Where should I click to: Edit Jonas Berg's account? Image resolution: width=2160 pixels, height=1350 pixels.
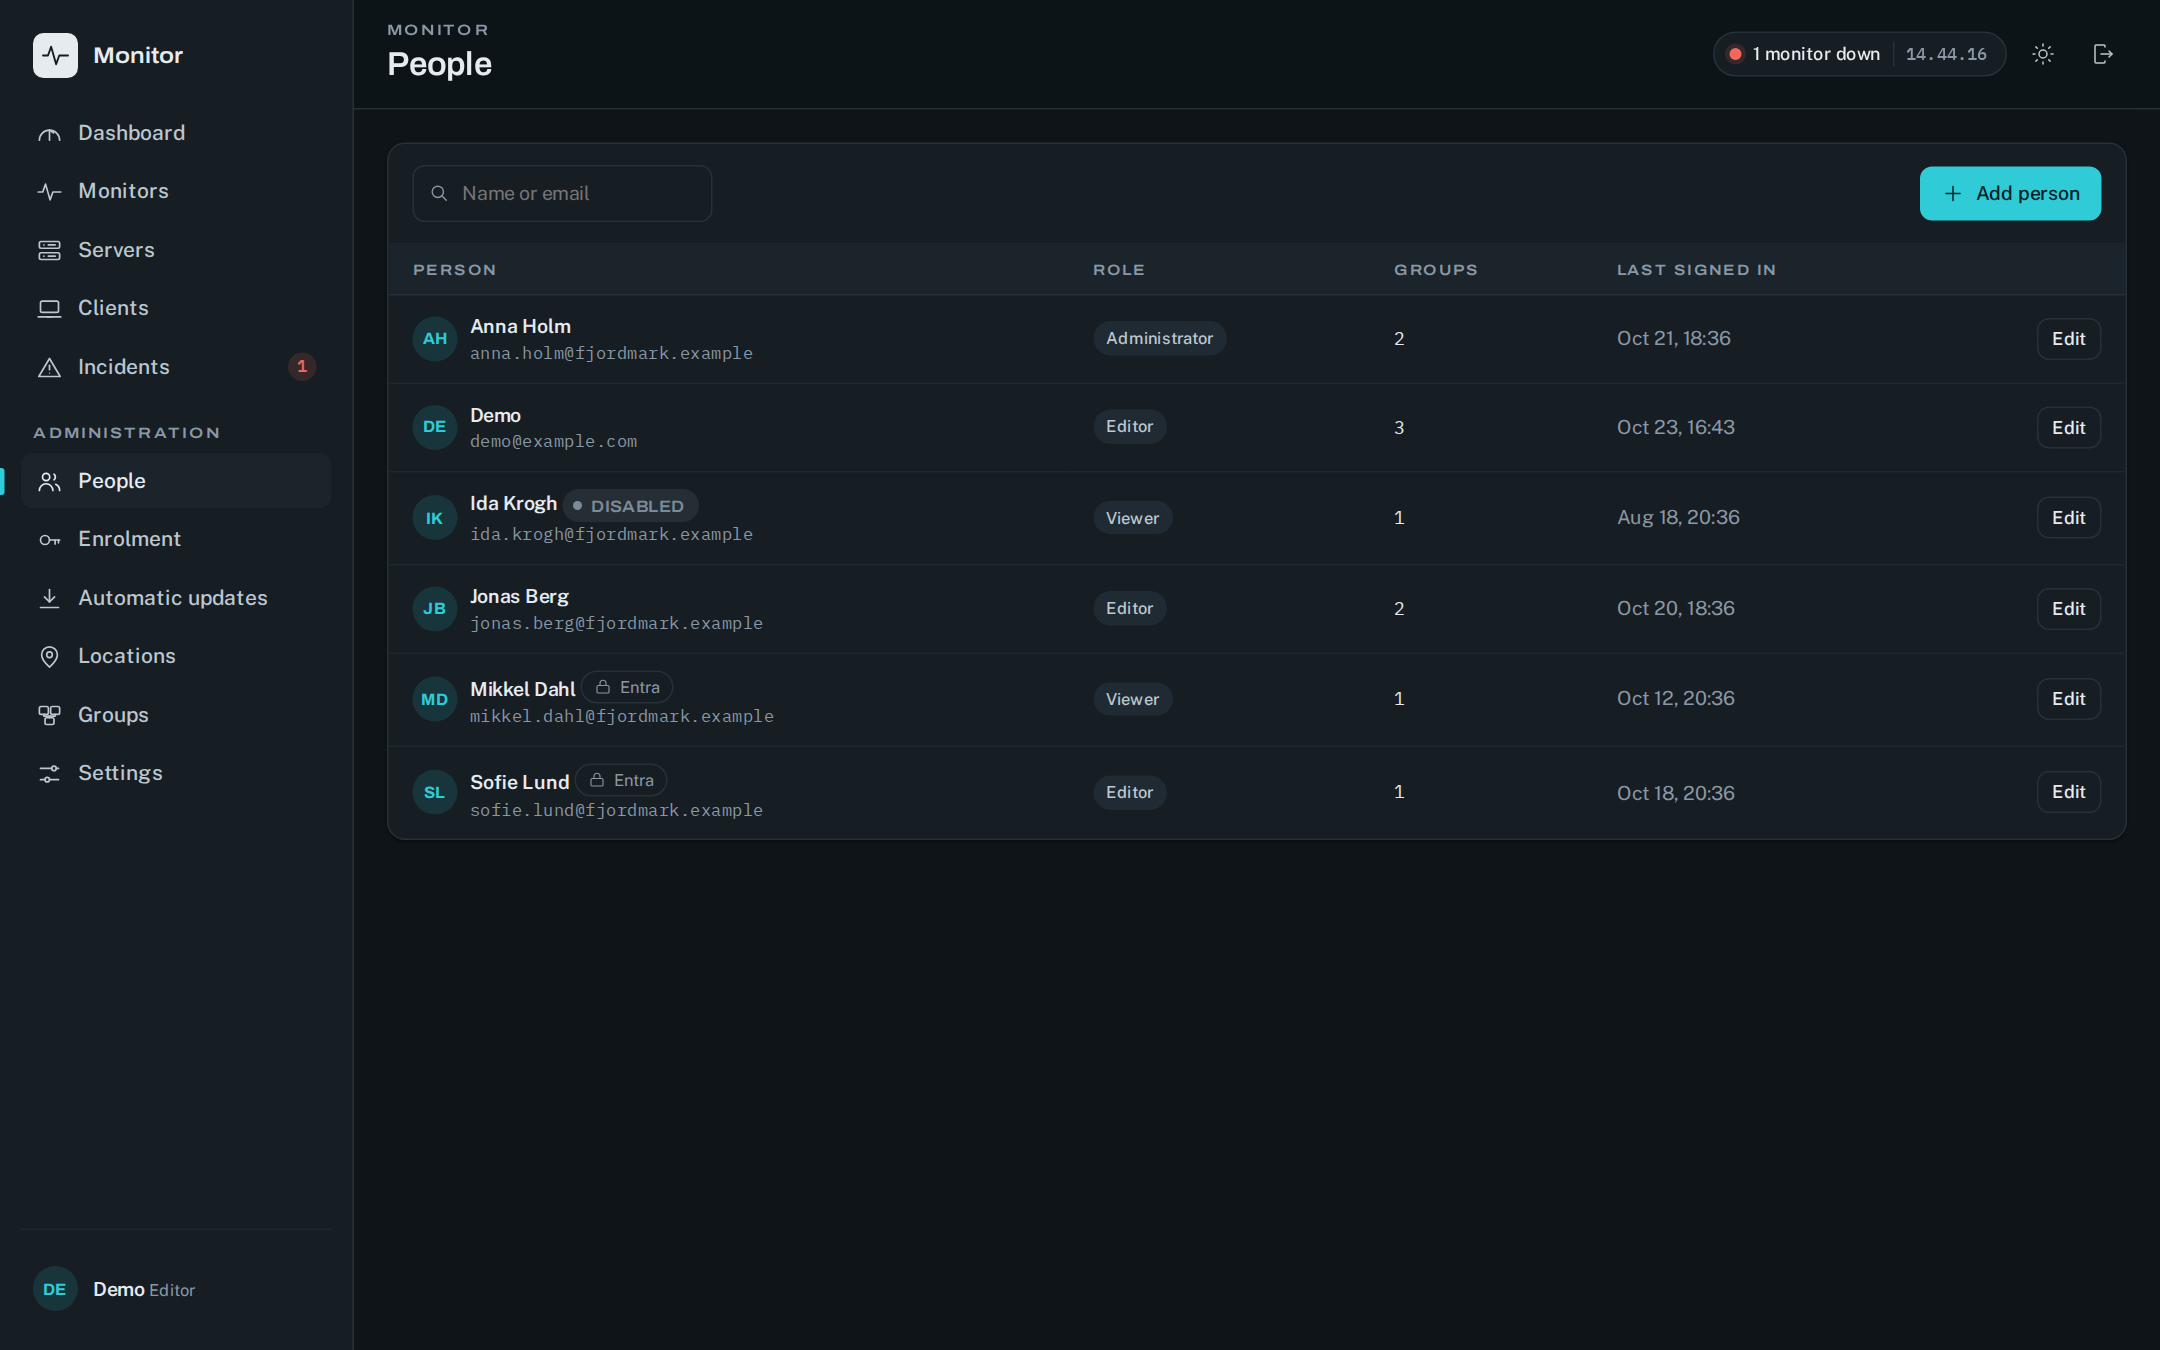(x=2068, y=609)
